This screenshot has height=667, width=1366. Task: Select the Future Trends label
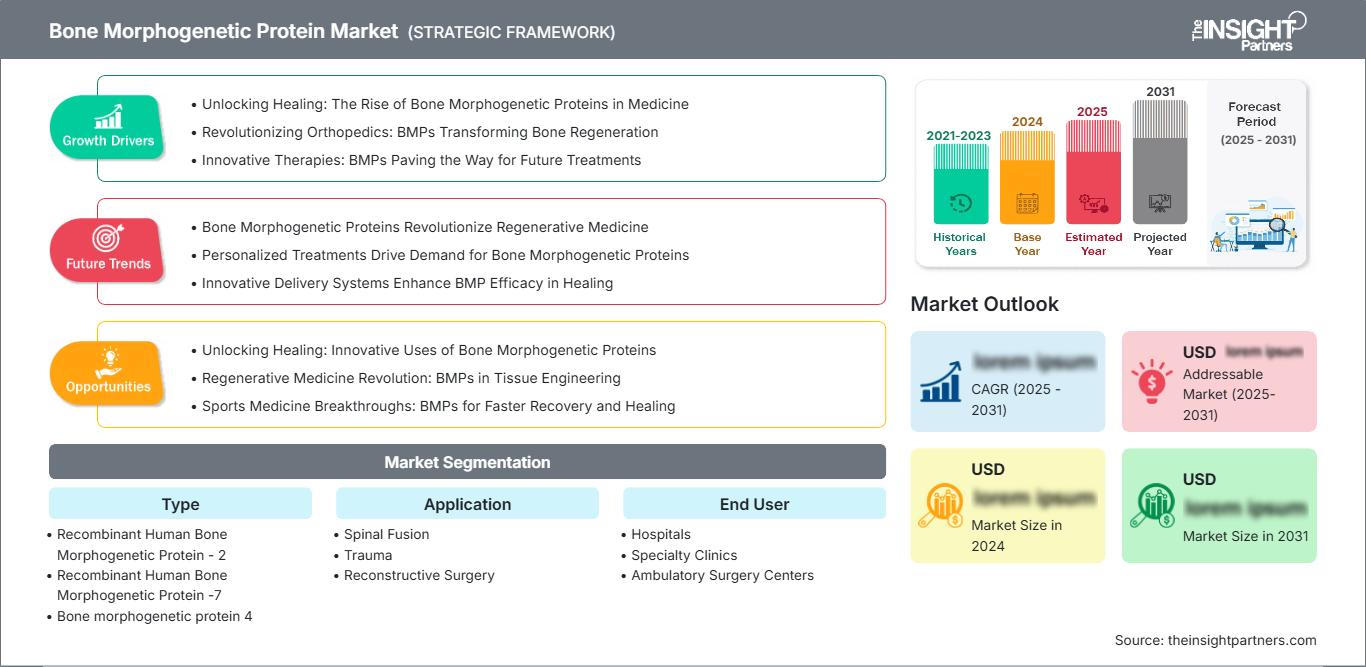point(108,264)
